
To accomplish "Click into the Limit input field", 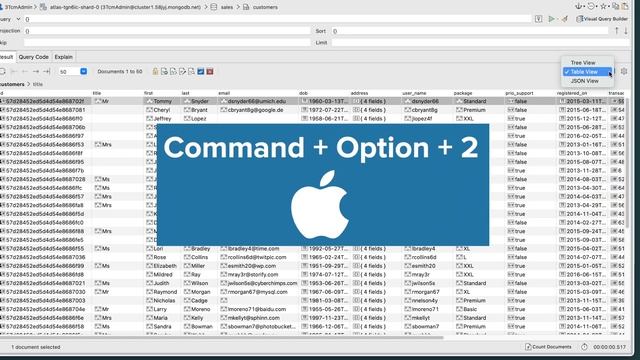I will coord(480,42).
